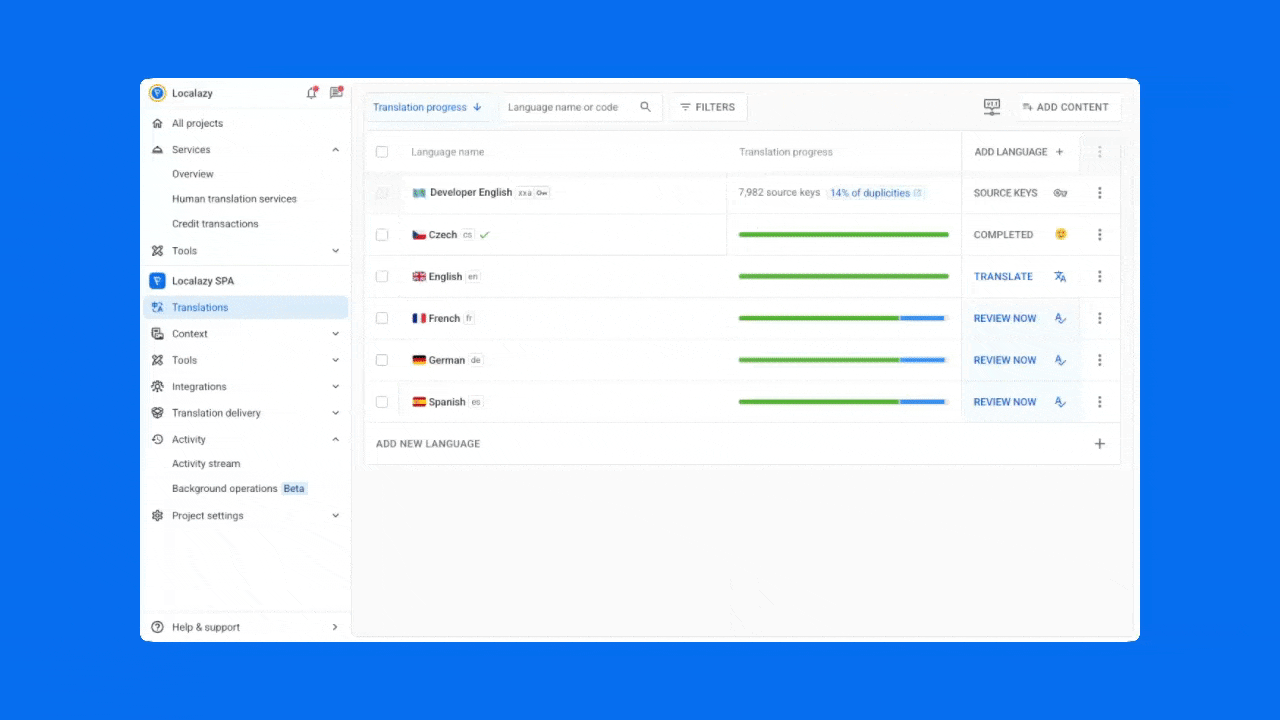
Task: Open the messages icon beside the bell
Action: coord(336,93)
